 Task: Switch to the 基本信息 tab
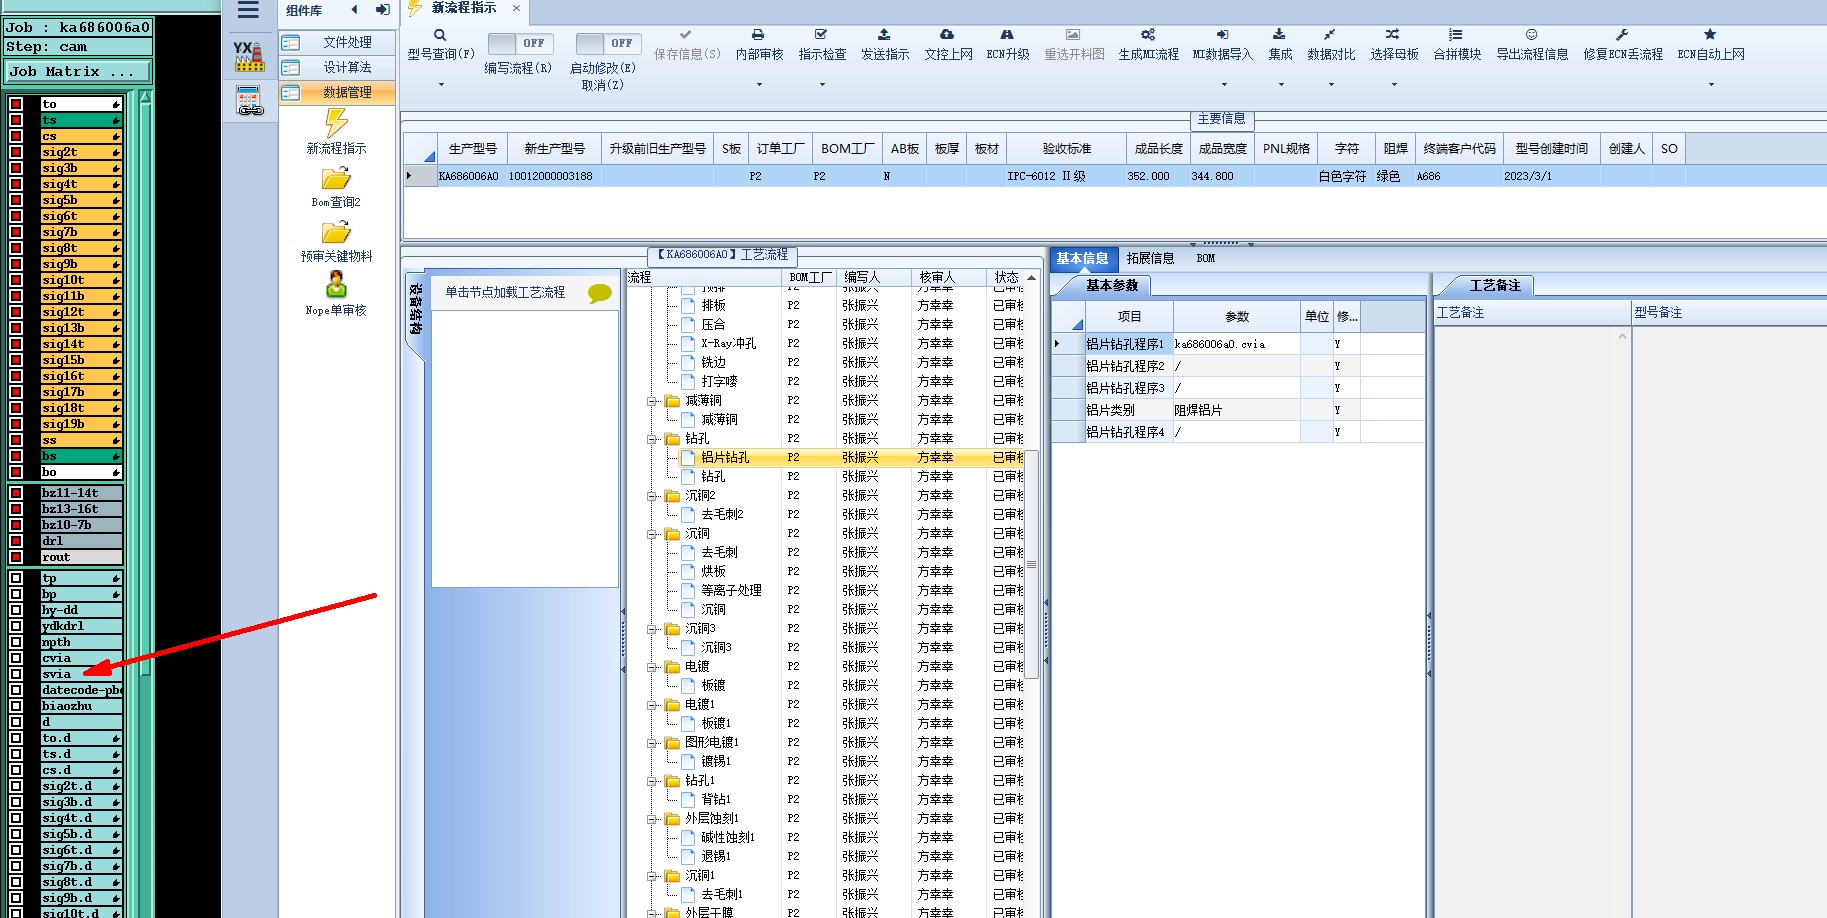click(x=1082, y=258)
